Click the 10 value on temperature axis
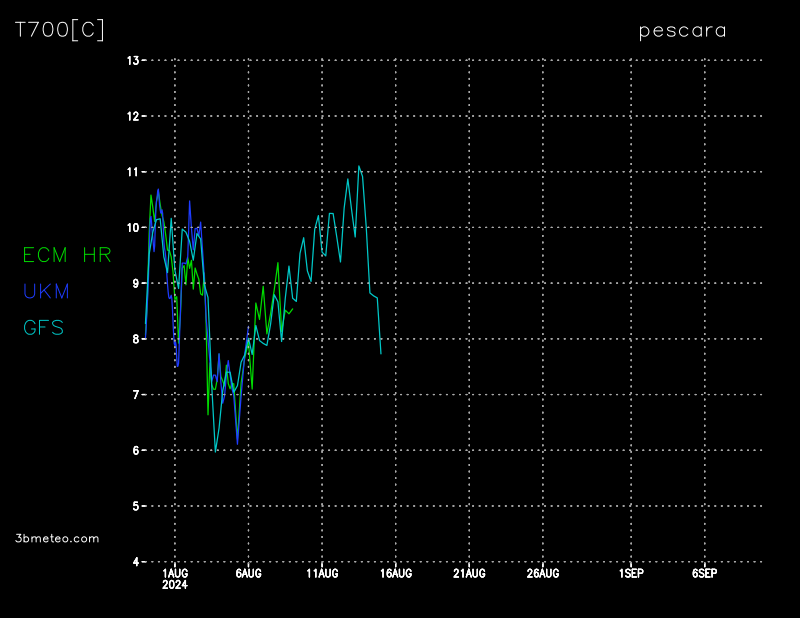 click(132, 228)
